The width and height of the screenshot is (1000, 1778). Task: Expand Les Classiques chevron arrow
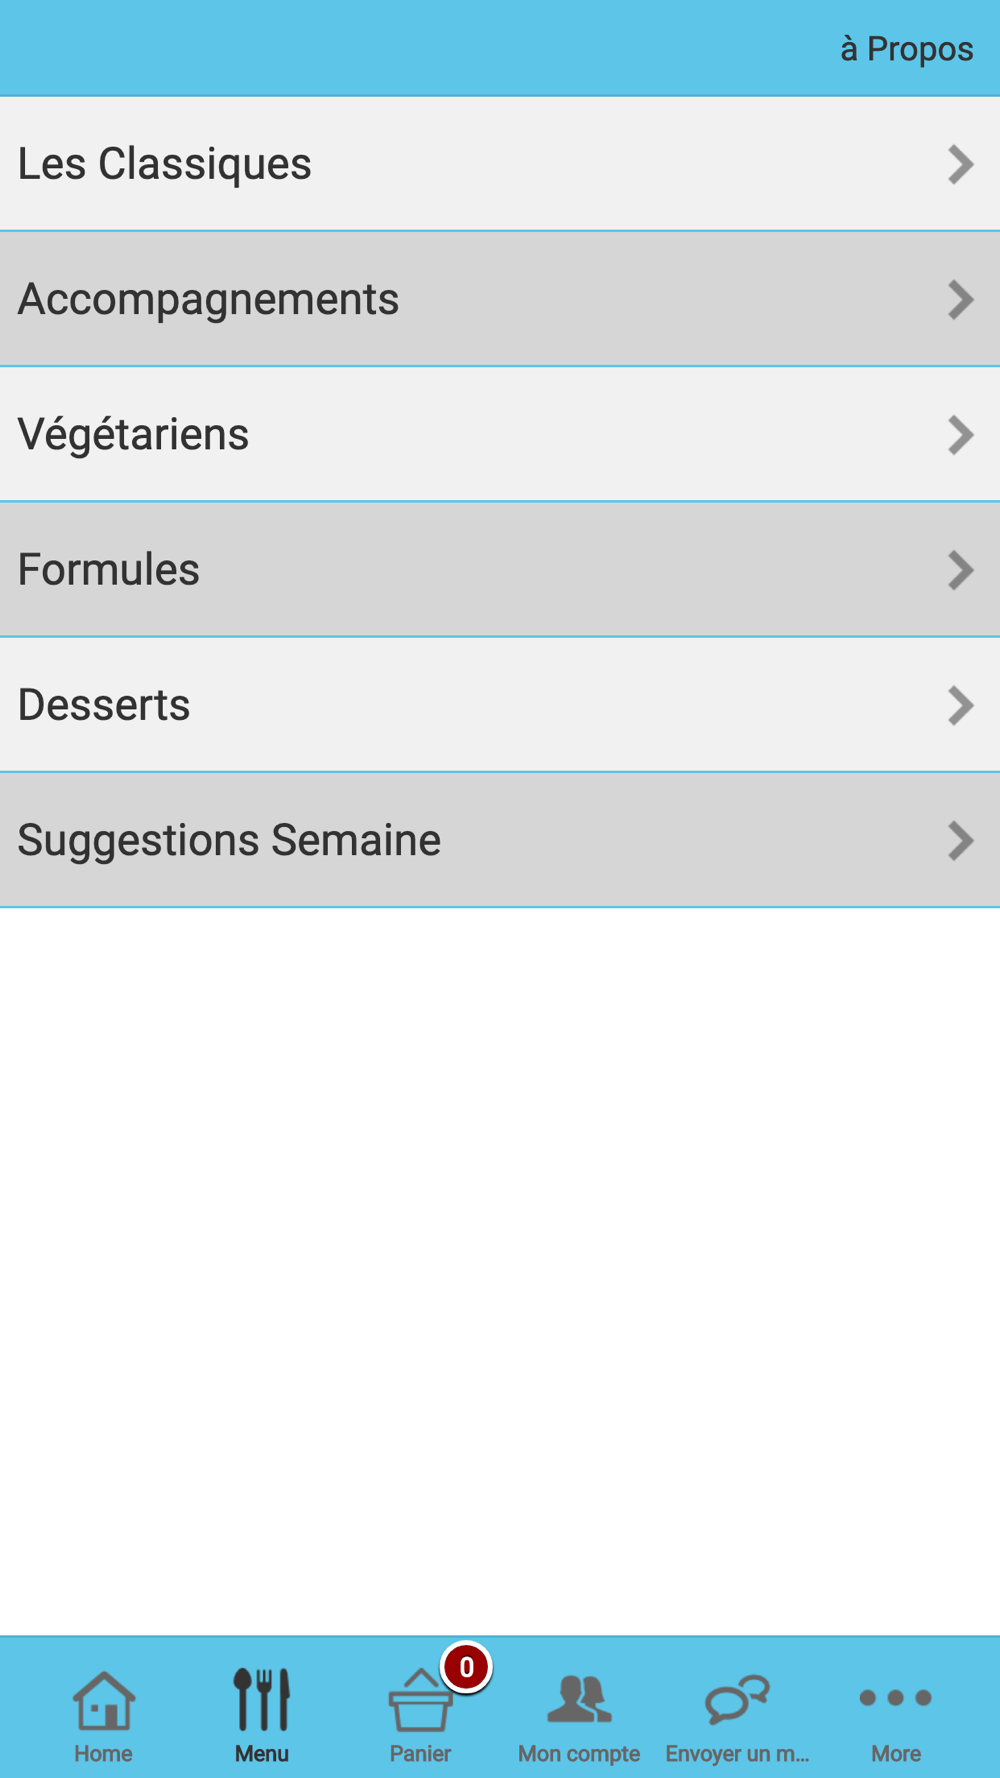tap(960, 164)
